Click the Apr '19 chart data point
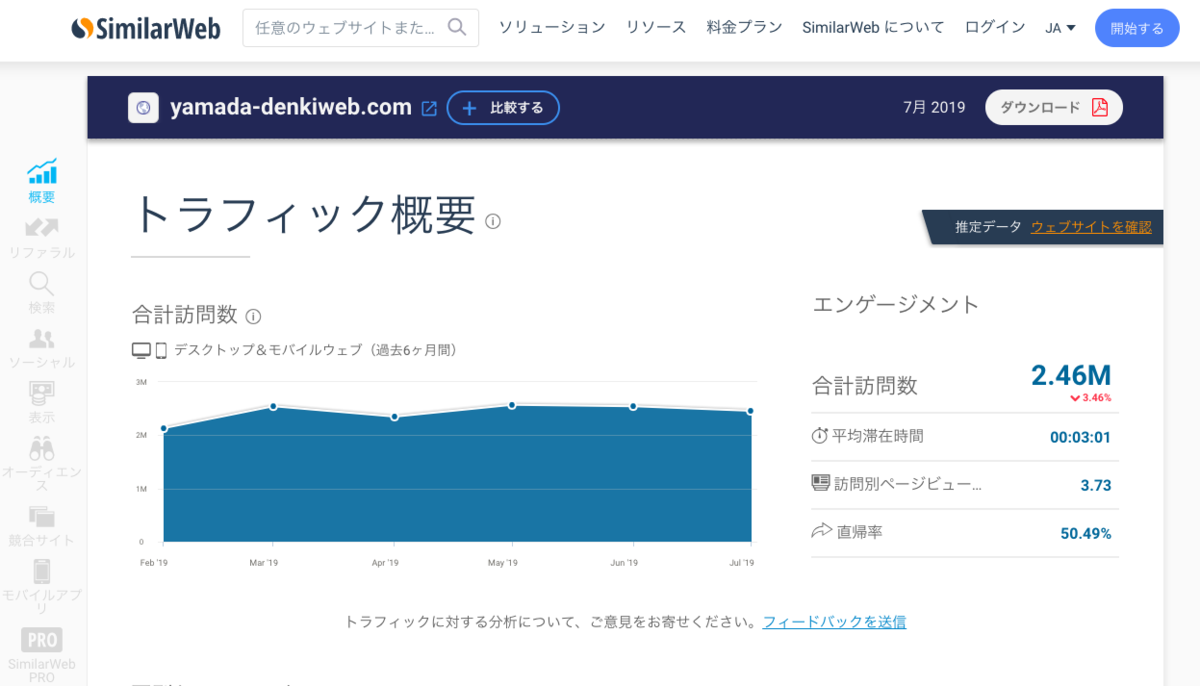The width and height of the screenshot is (1200, 686). click(x=395, y=417)
